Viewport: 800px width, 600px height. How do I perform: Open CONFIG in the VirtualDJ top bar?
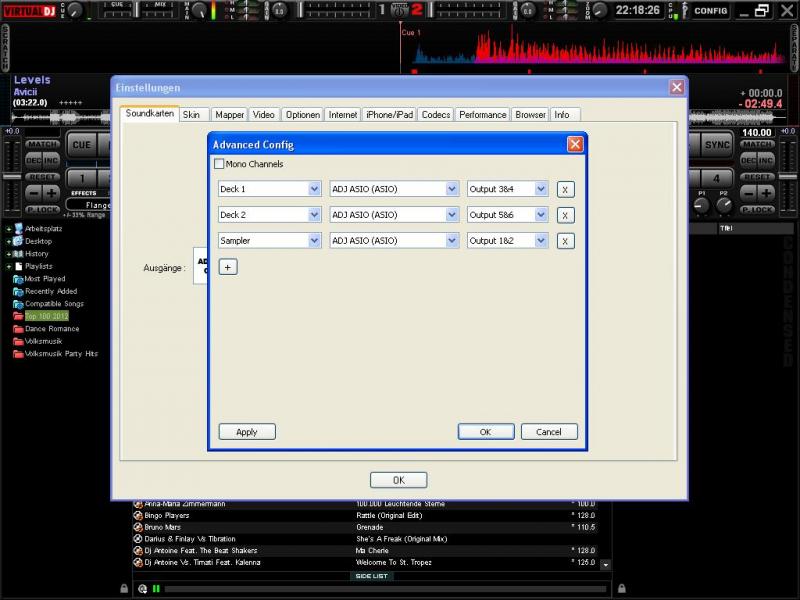coord(711,11)
